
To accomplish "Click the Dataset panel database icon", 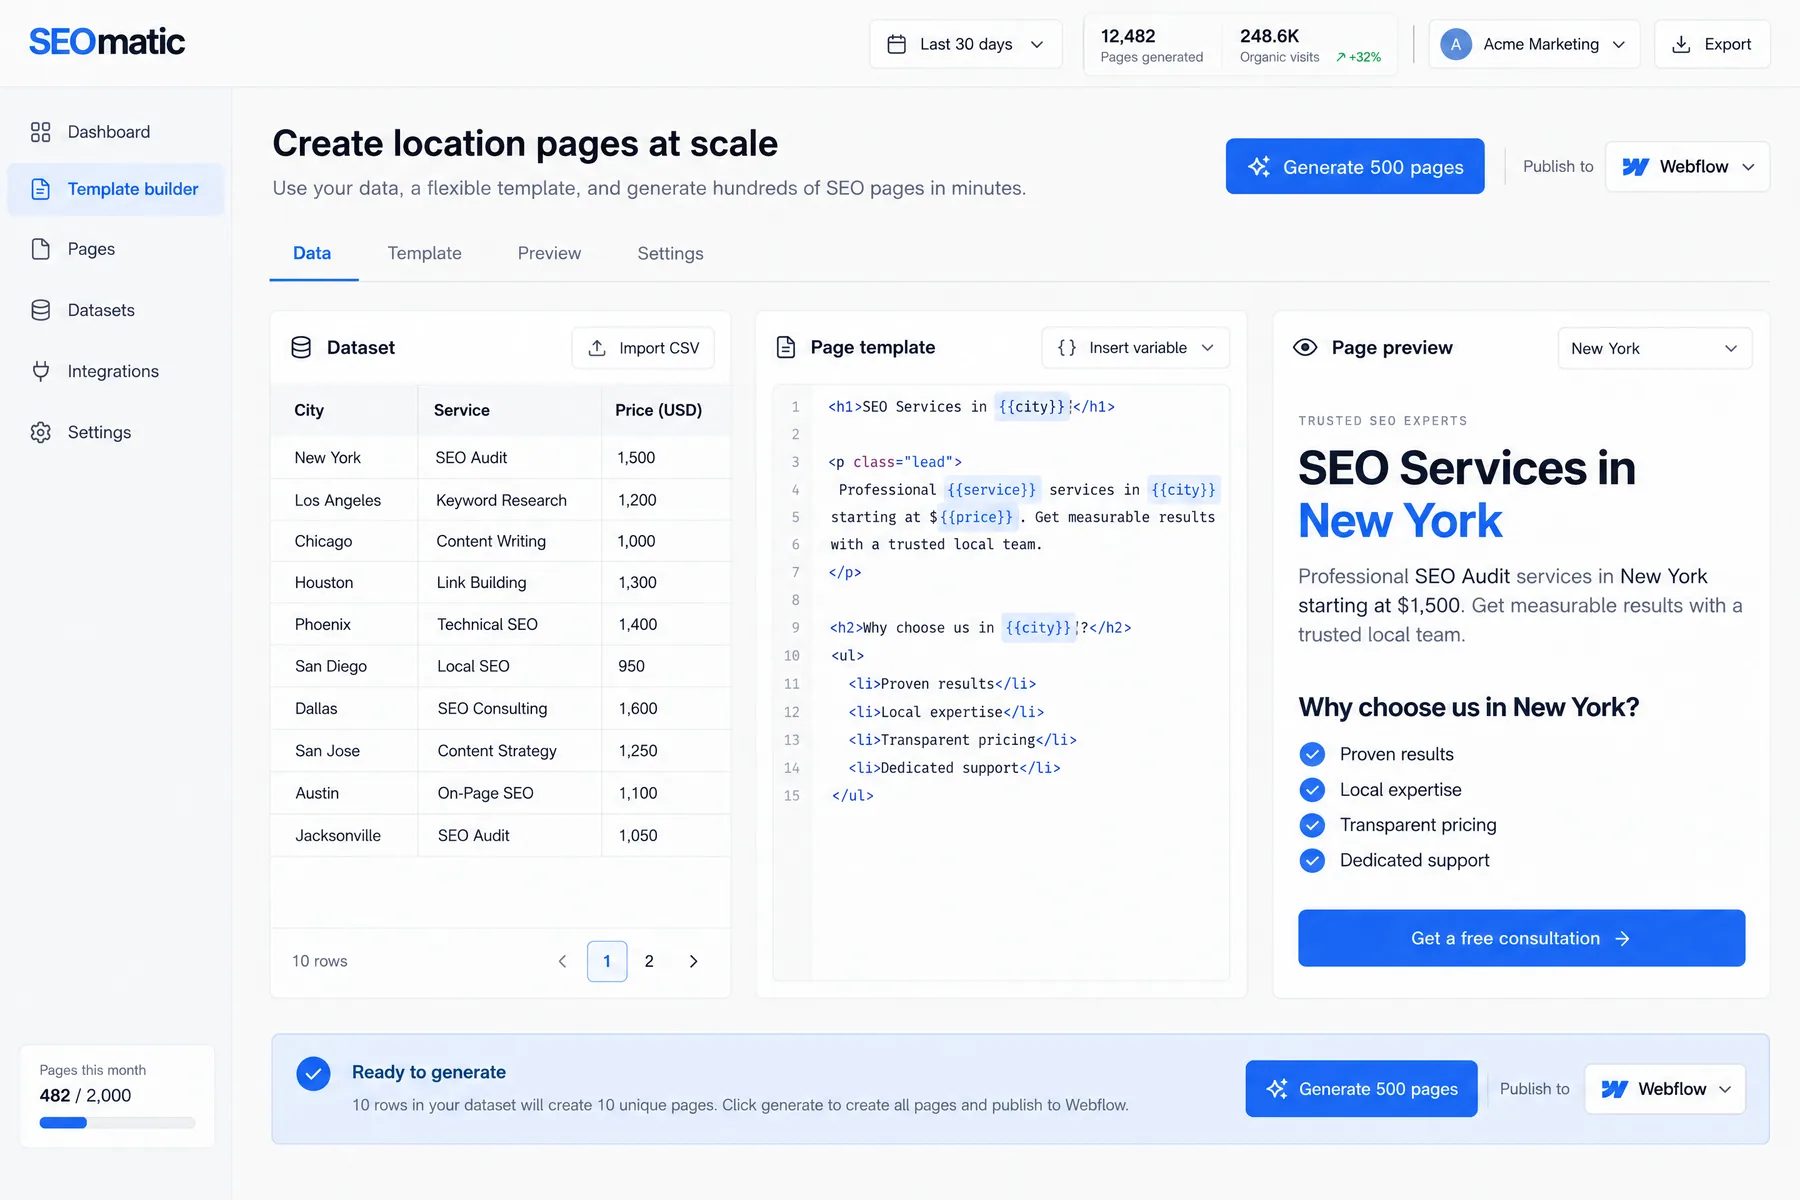I will (x=301, y=347).
